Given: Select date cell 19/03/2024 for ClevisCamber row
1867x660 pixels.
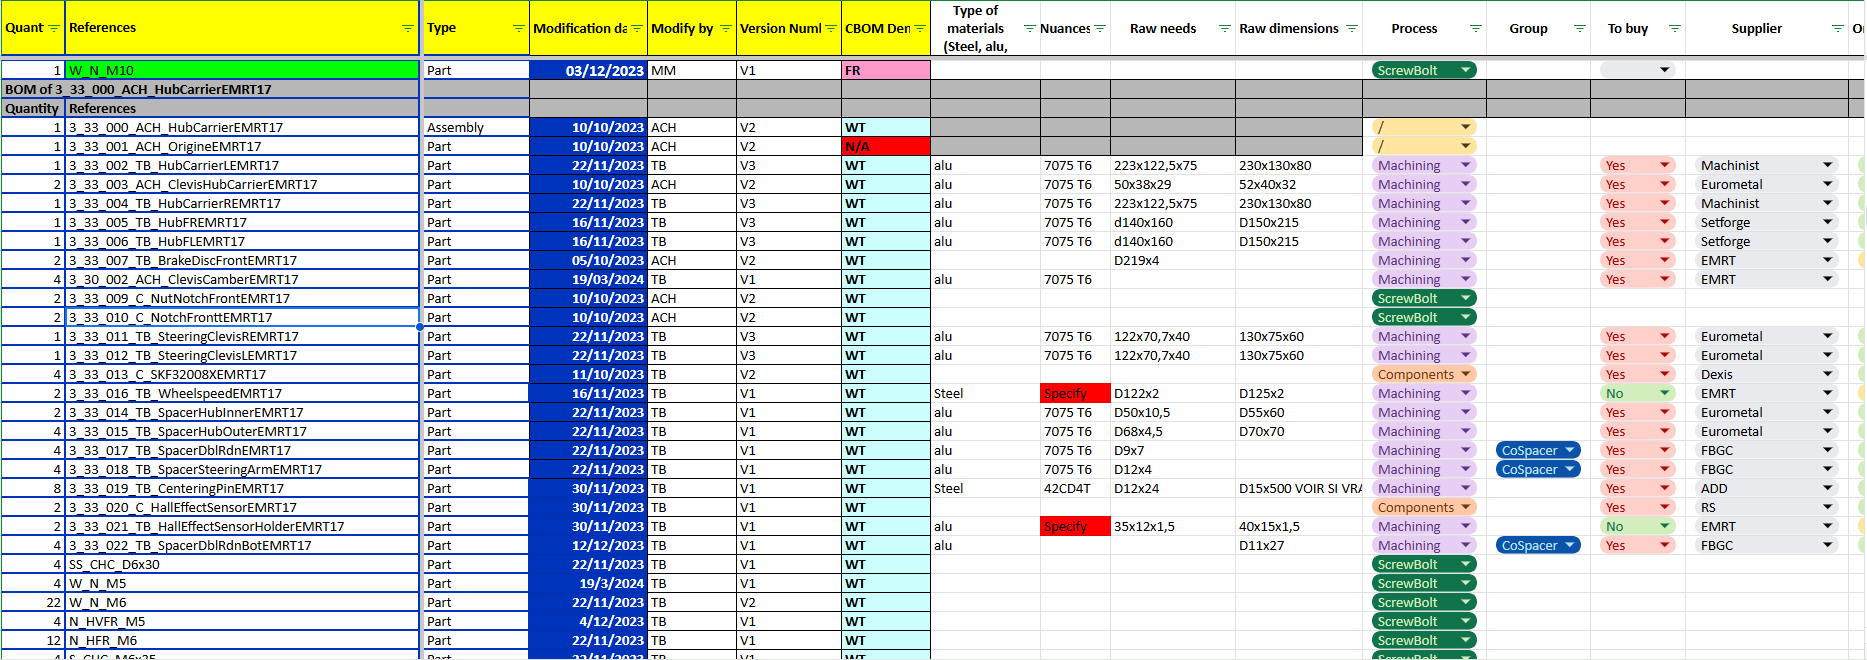Looking at the screenshot, I should tap(588, 279).
